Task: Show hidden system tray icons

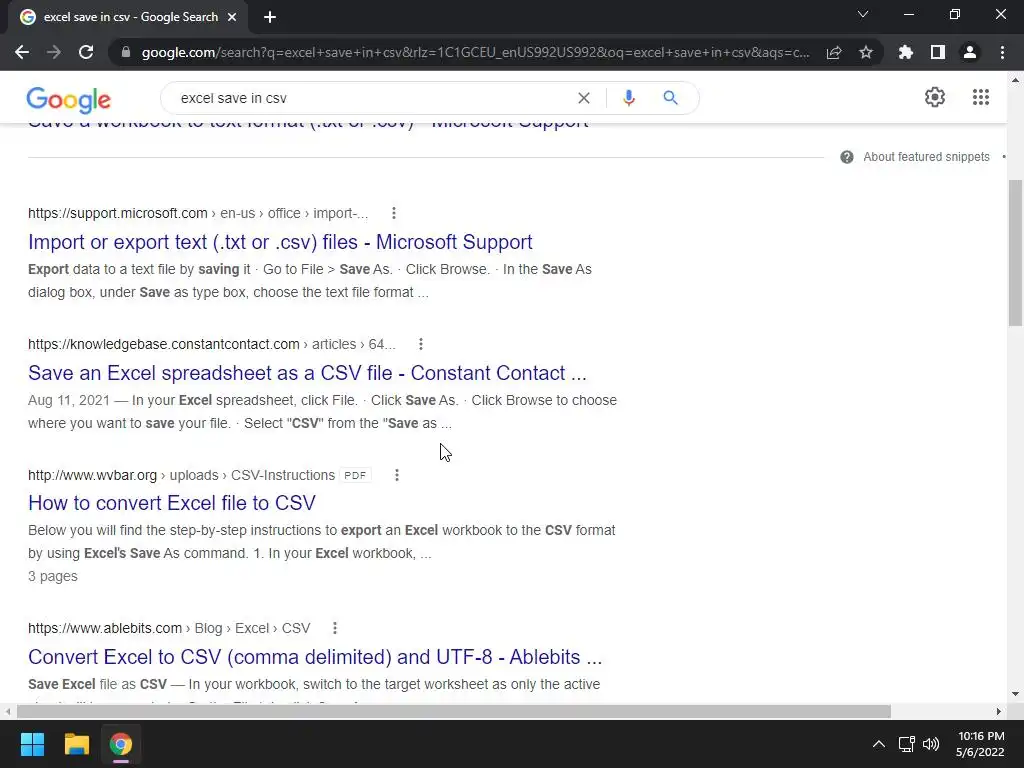Action: pyautogui.click(x=879, y=744)
